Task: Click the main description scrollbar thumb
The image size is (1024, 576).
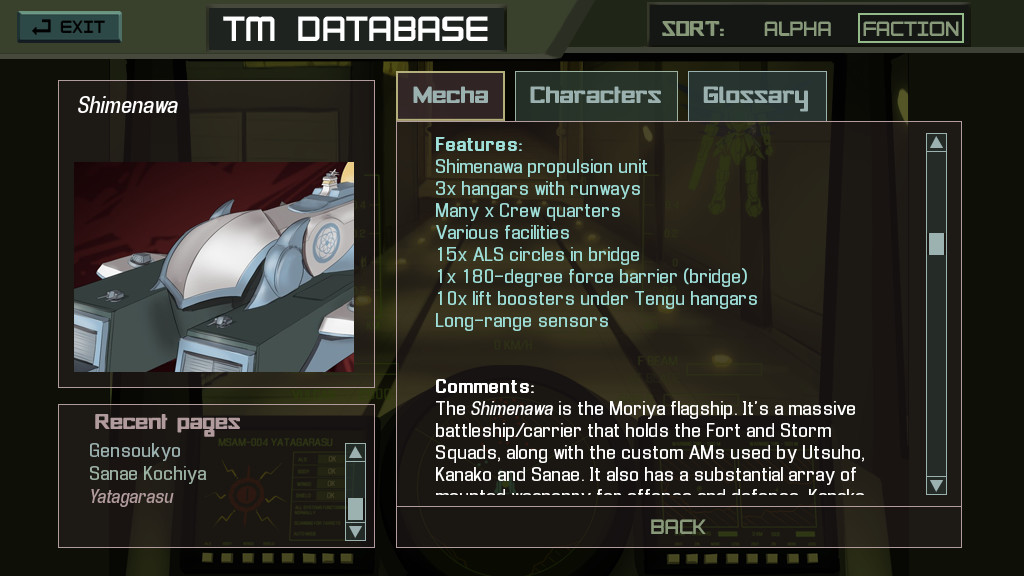Action: 936,244
